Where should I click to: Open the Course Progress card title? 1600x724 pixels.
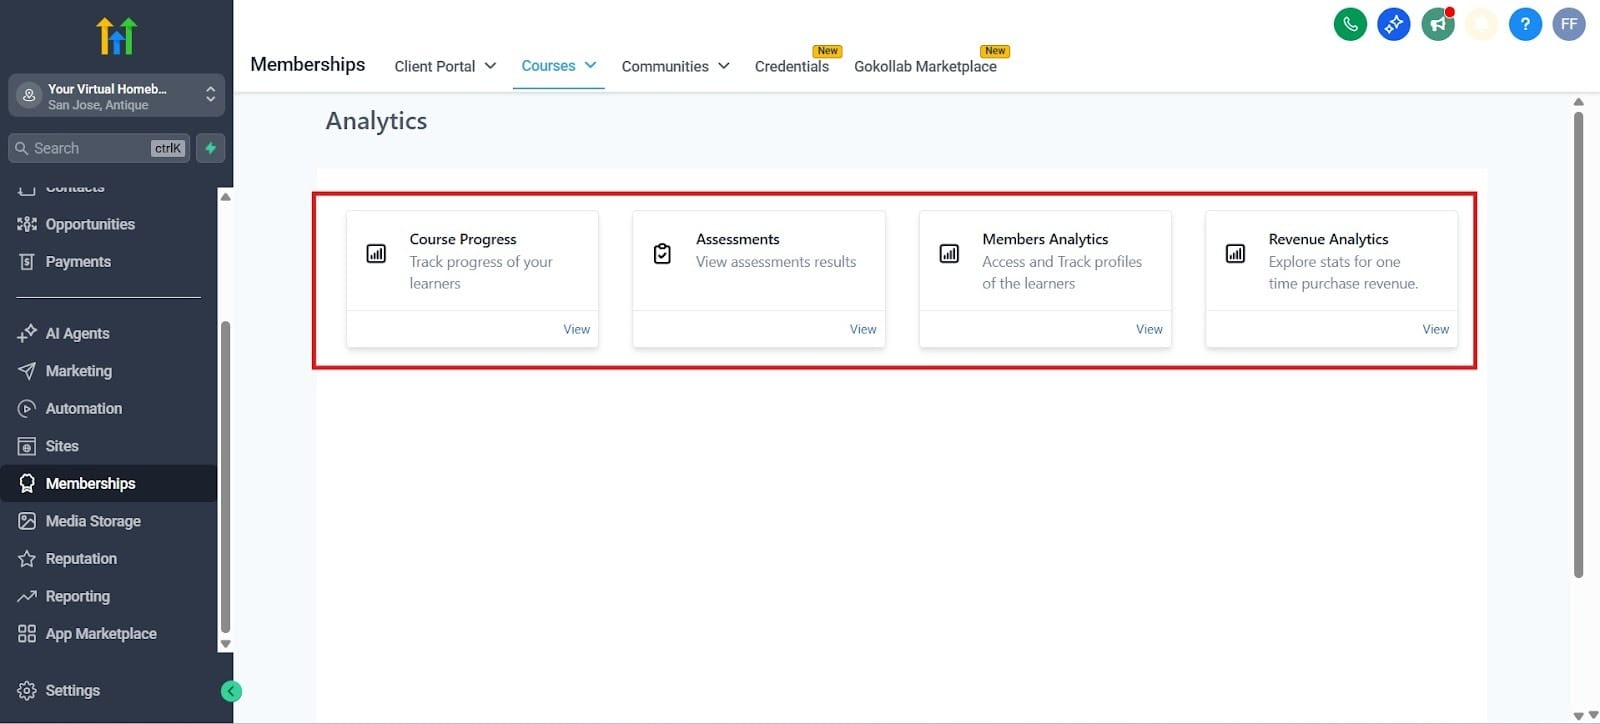pos(463,239)
